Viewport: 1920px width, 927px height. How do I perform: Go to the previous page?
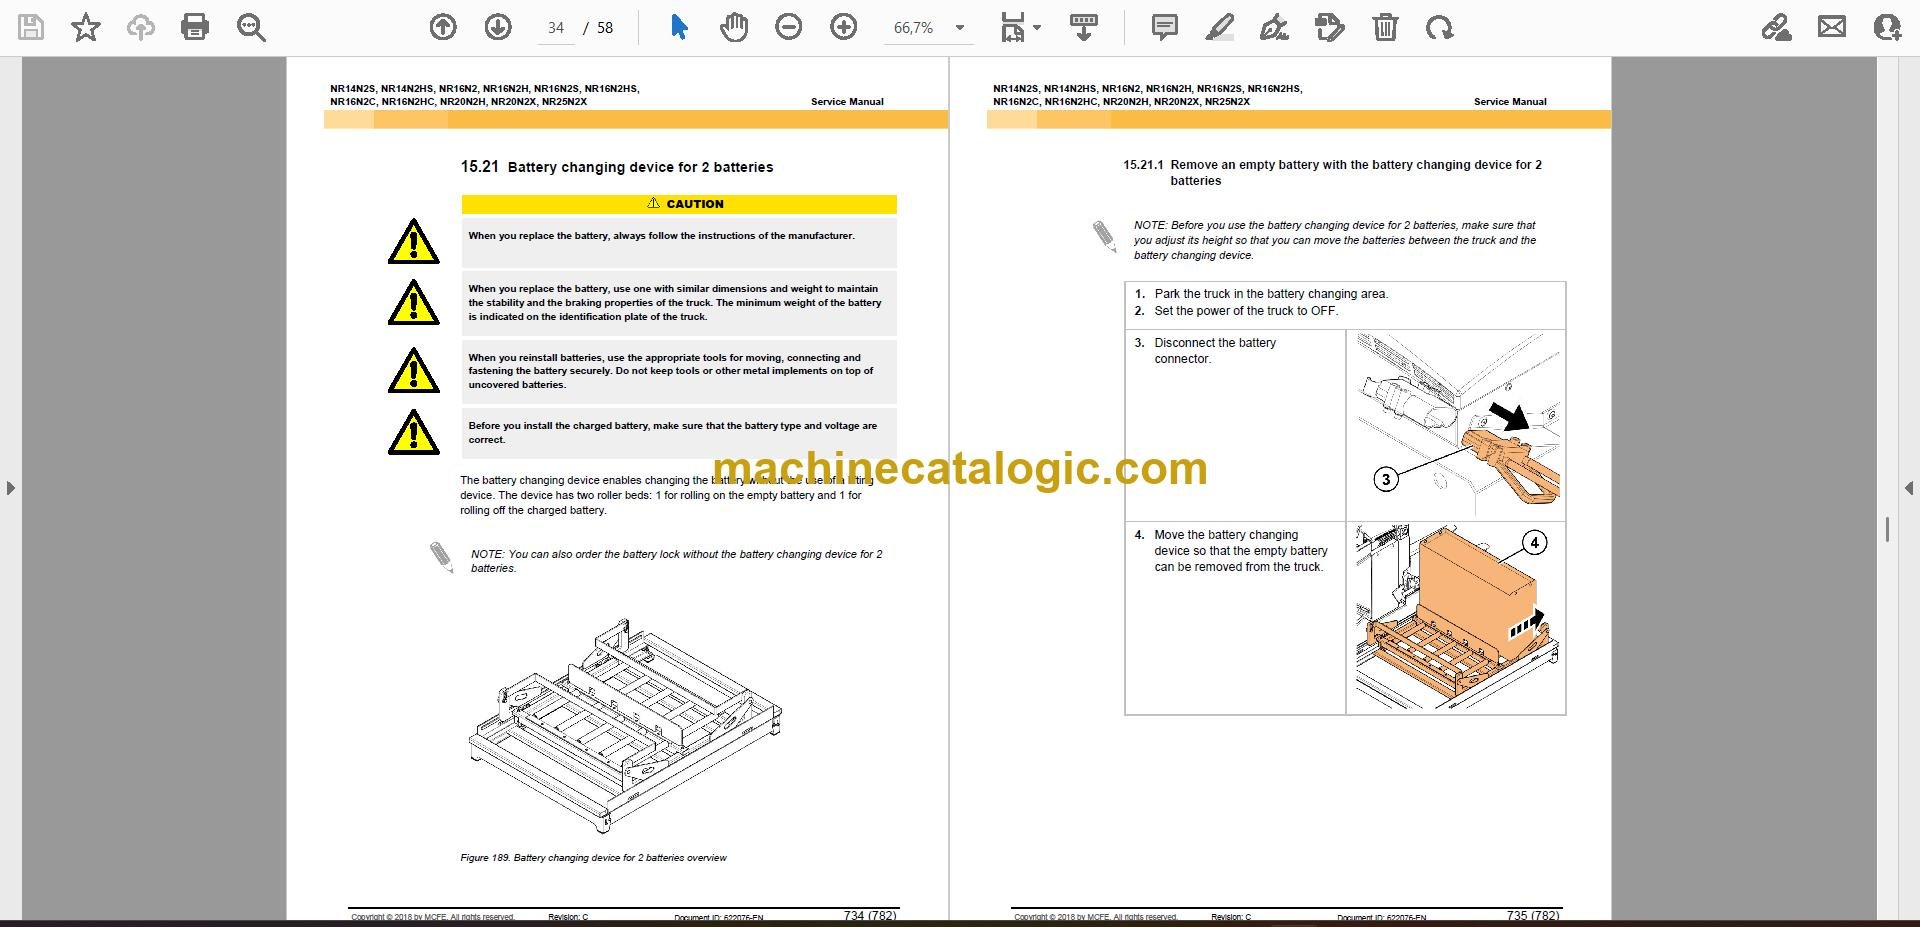(x=443, y=28)
